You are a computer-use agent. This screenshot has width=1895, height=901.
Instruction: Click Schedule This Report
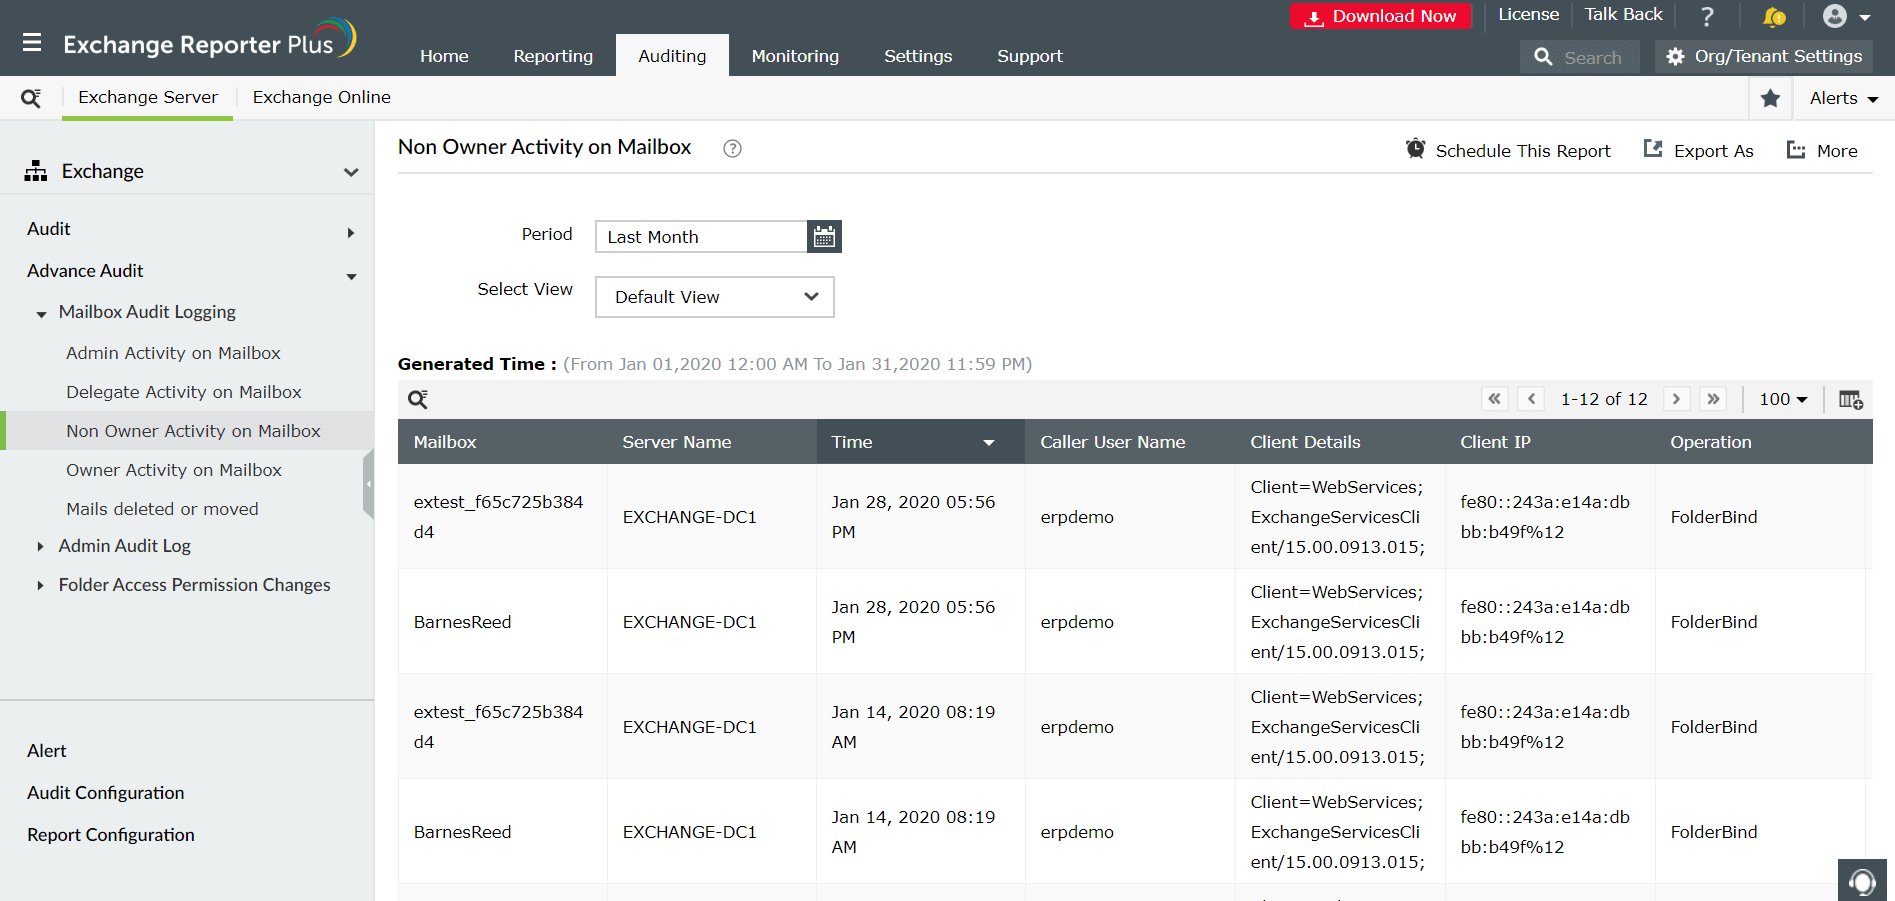coord(1508,150)
